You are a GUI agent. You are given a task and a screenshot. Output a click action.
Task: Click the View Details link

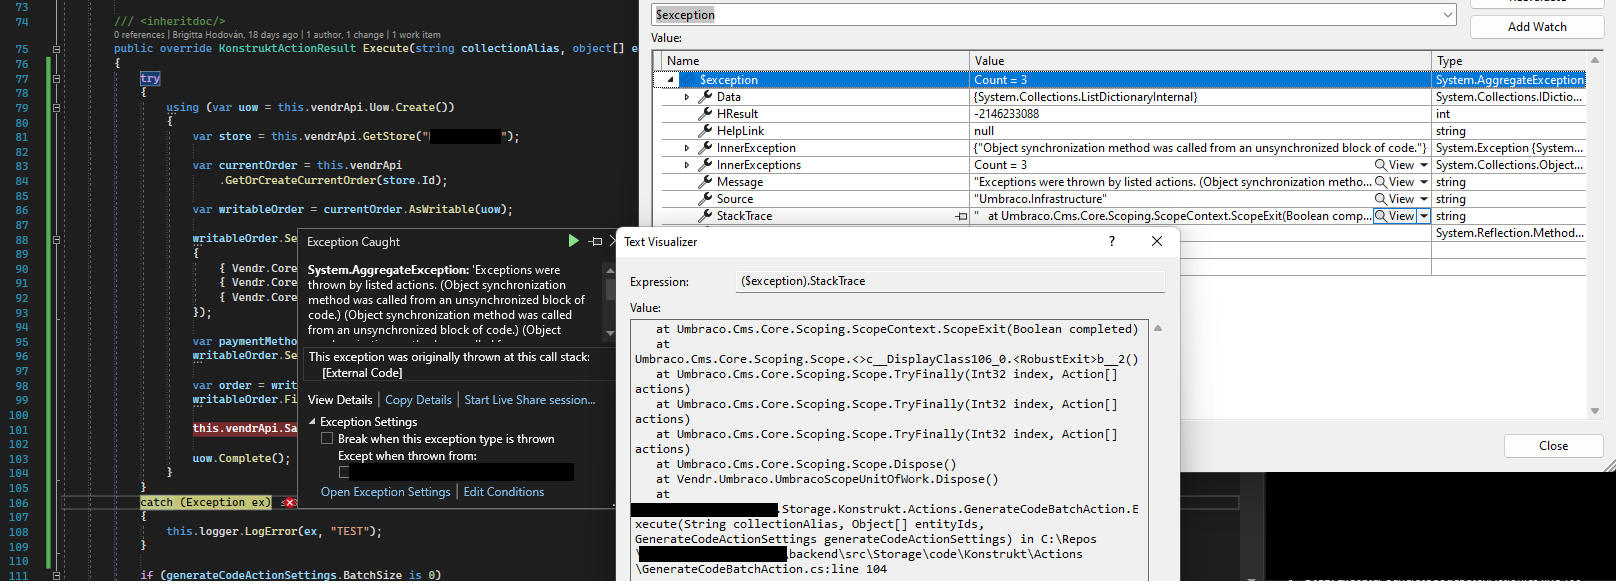point(340,400)
